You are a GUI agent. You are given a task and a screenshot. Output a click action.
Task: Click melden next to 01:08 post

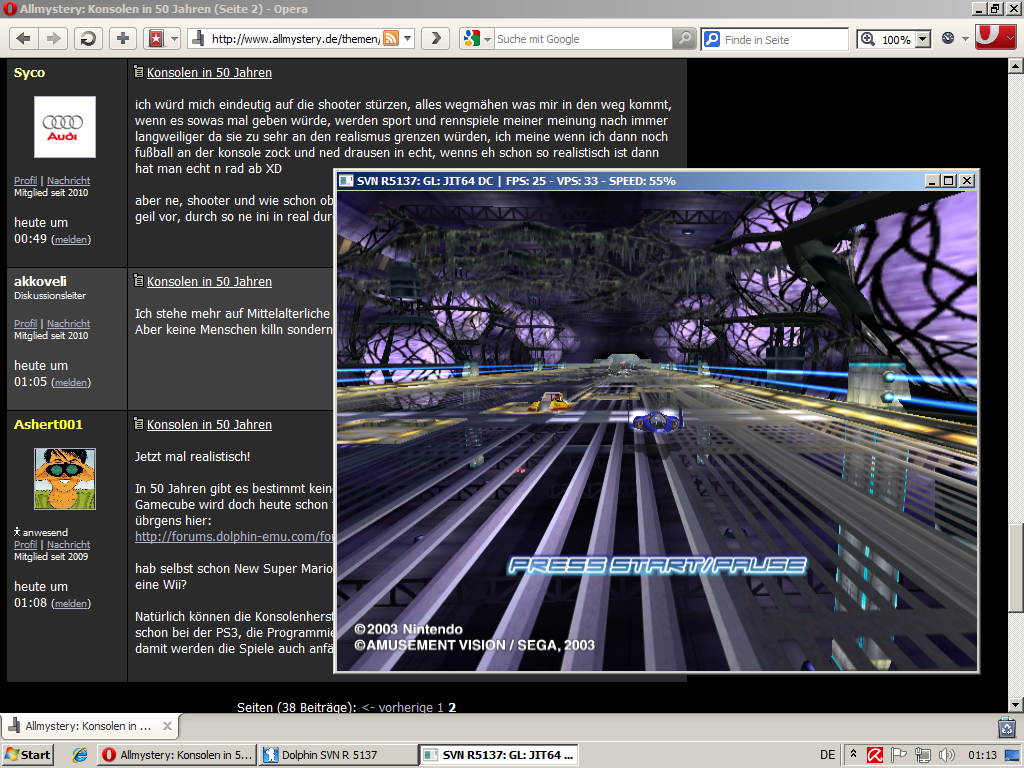(x=71, y=603)
